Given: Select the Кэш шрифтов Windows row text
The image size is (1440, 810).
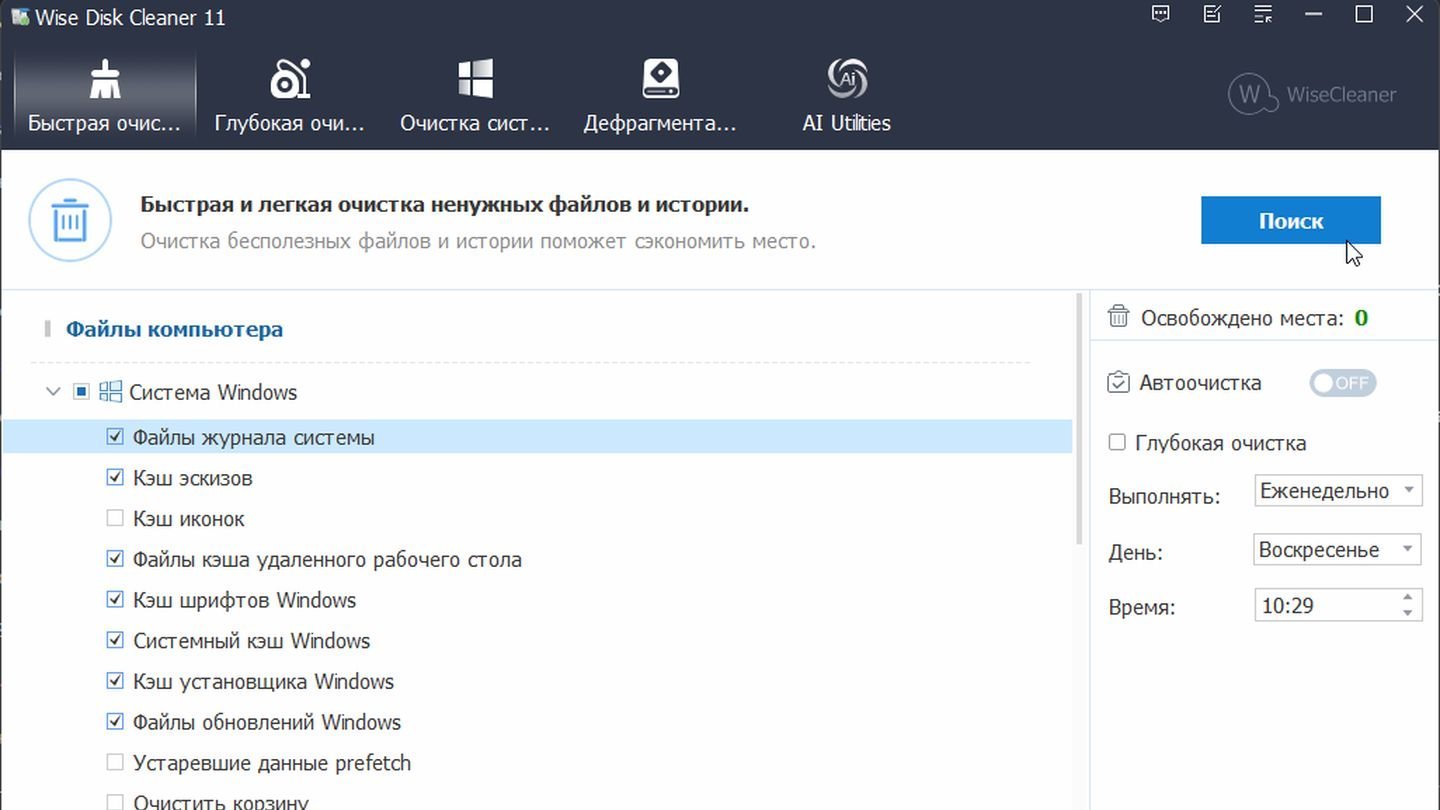Looking at the screenshot, I should pyautogui.click(x=245, y=600).
